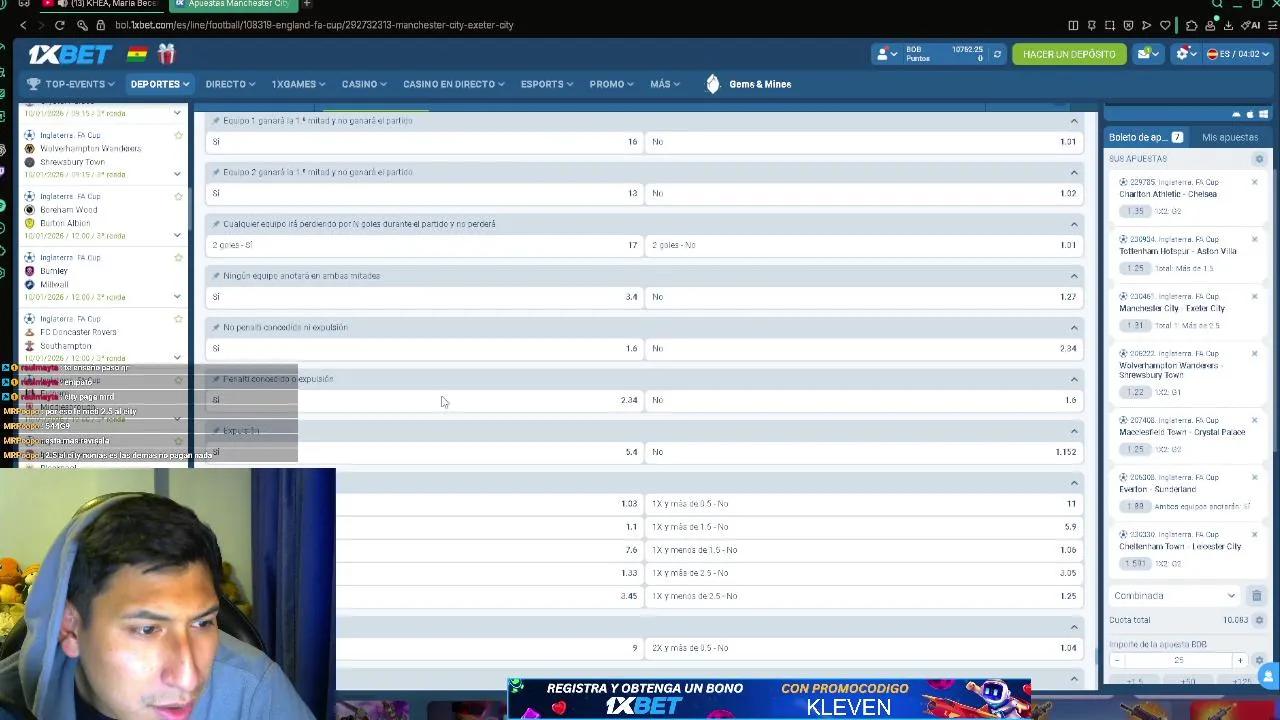Viewport: 1280px width, 720px height.
Task: Open stake amount settings gear
Action: 1259,660
